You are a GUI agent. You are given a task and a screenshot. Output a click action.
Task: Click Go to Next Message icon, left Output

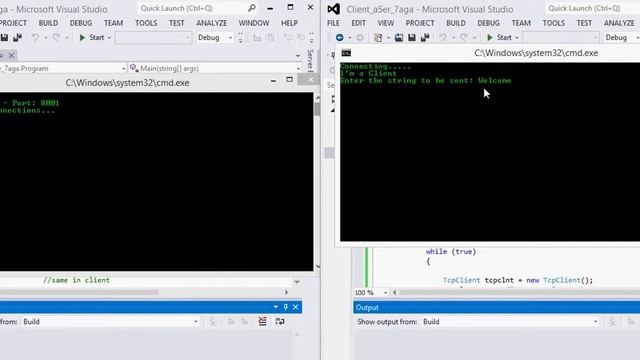click(244, 322)
